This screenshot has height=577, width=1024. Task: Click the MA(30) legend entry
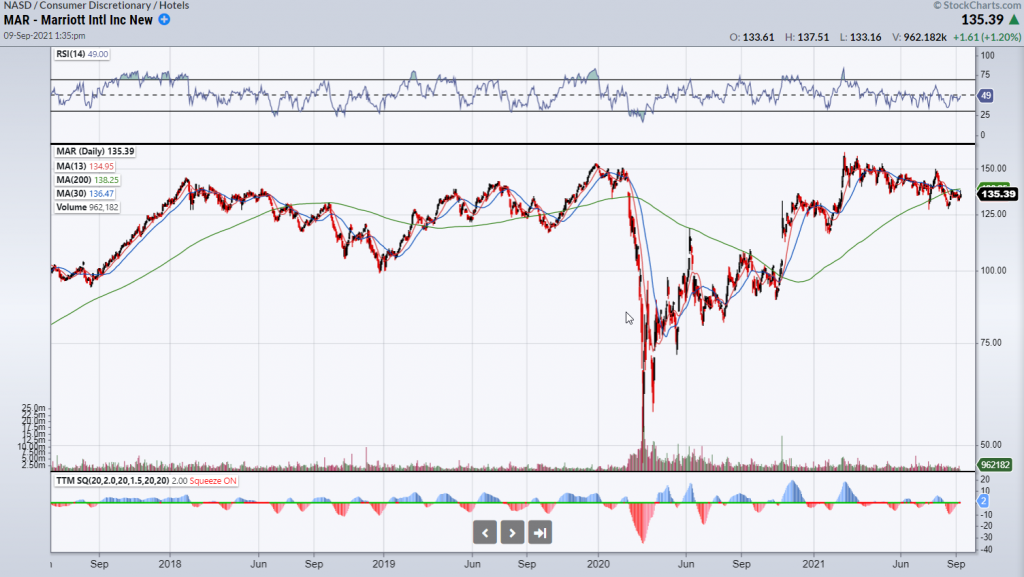pyautogui.click(x=85, y=194)
